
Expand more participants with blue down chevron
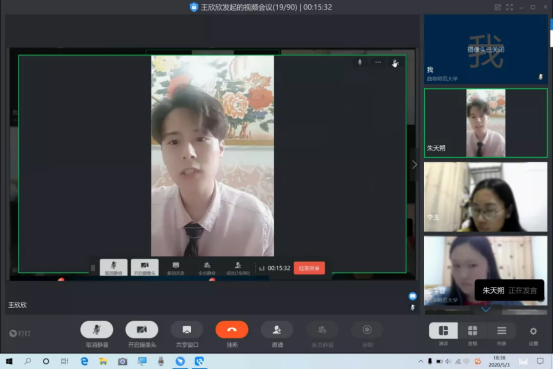click(x=486, y=310)
